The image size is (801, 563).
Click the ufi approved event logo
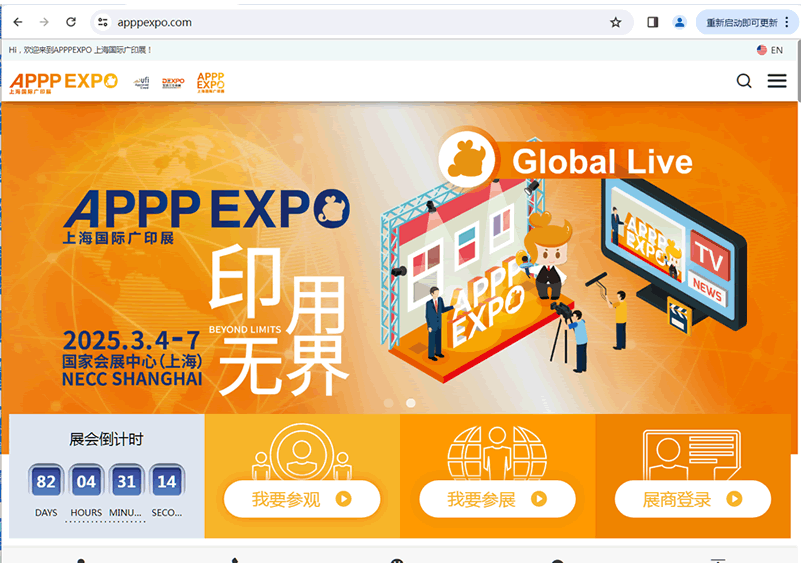coord(142,82)
